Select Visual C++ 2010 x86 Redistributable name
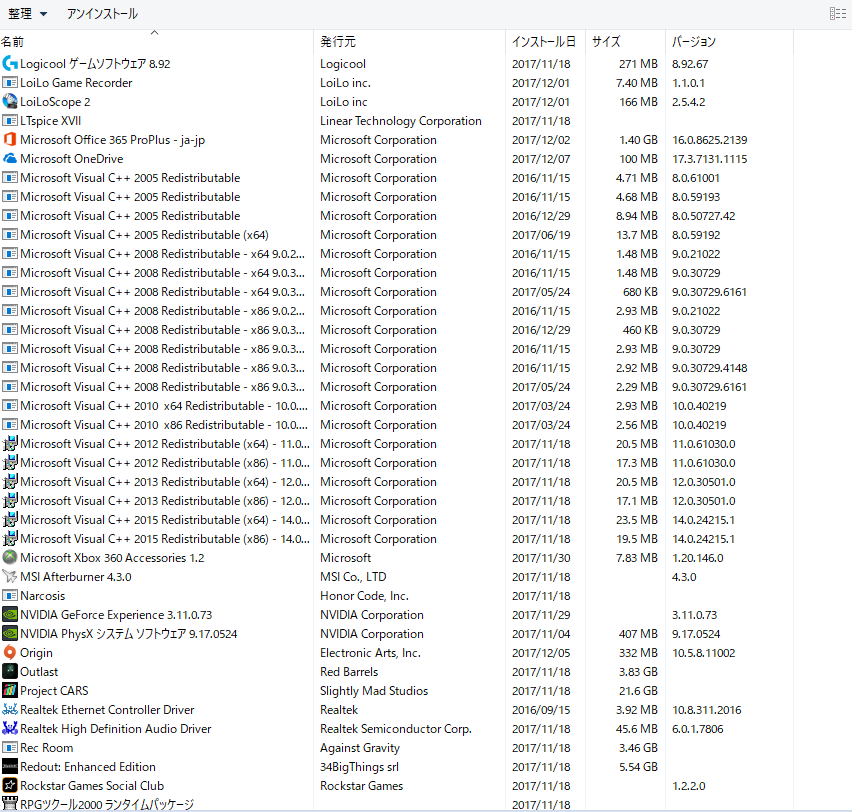This screenshot has width=852, height=812. coord(164,425)
